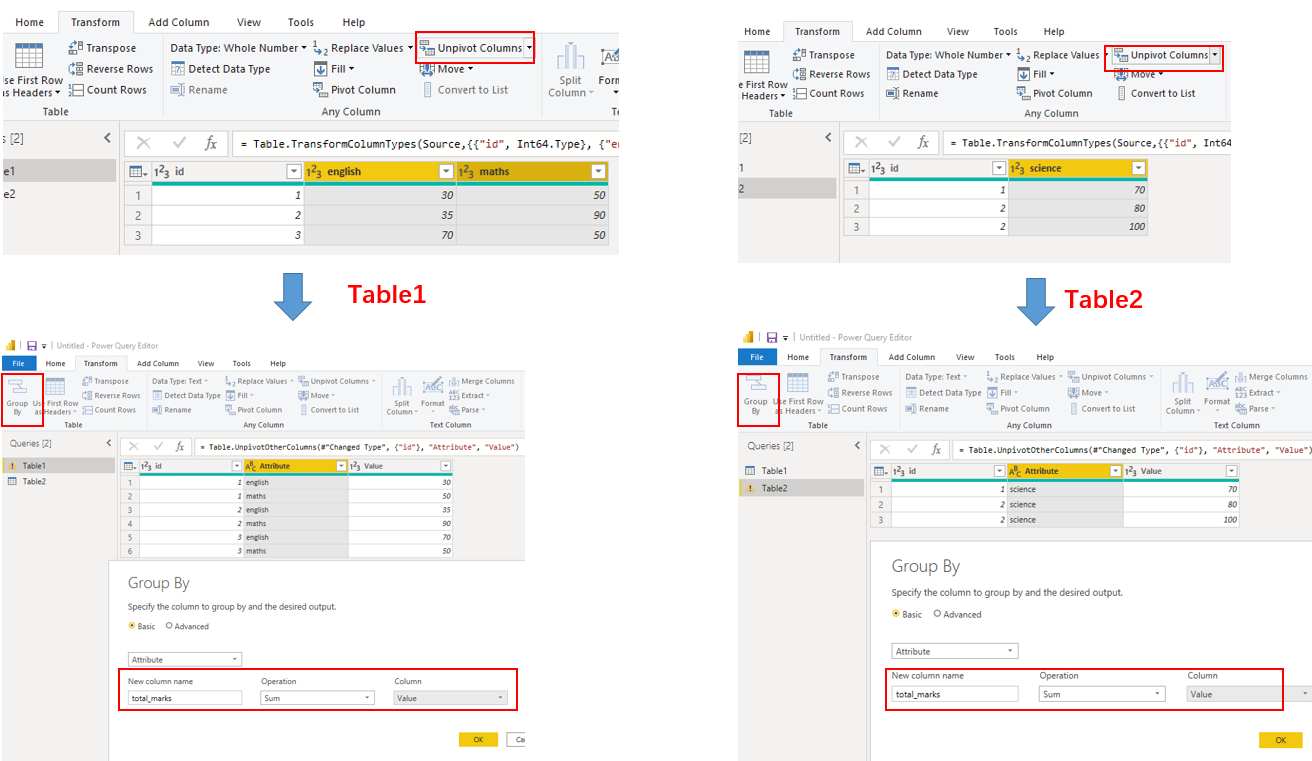Click the fx formula icon in english/maths editor
Viewport: 1312px width, 761px height.
click(x=210, y=144)
